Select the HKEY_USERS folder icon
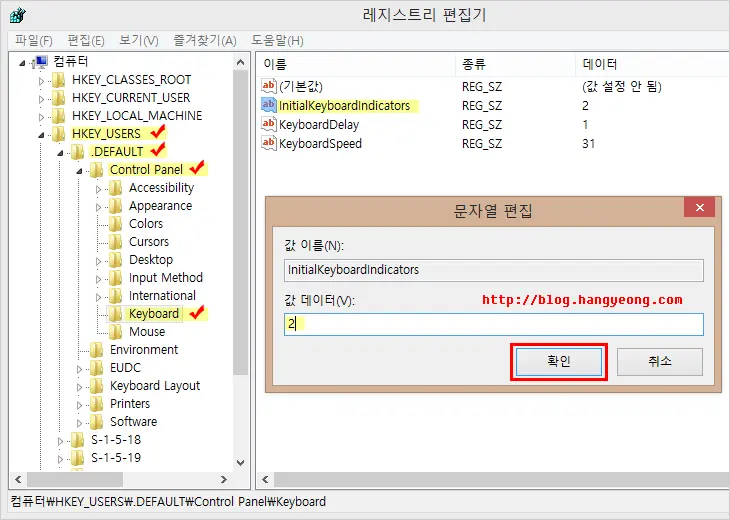 pyautogui.click(x=59, y=134)
